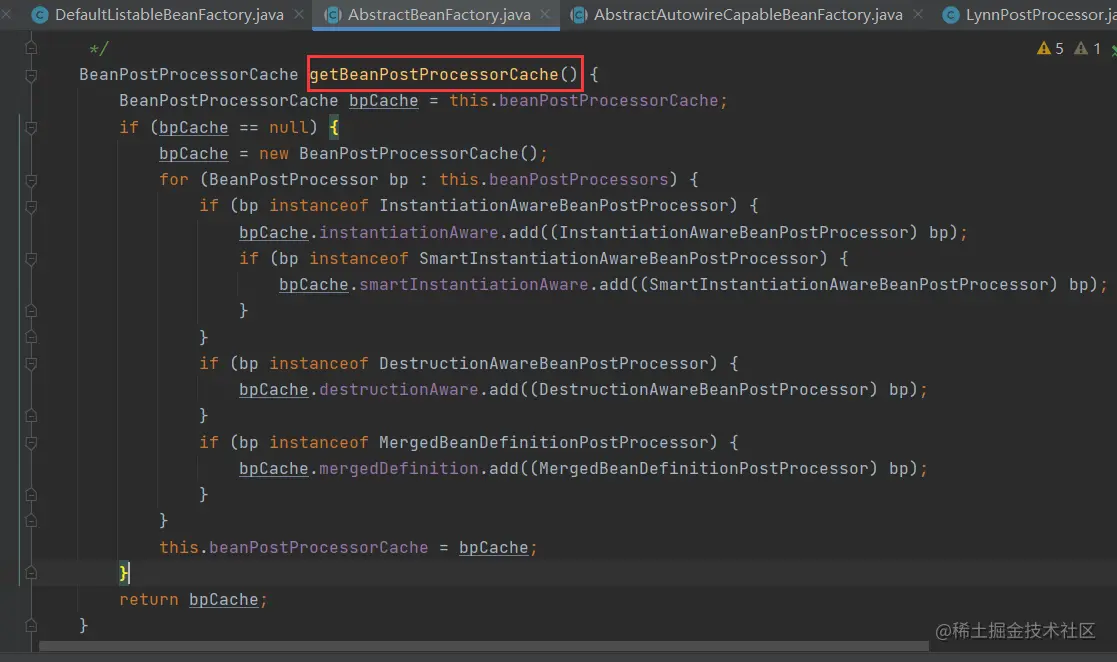Screen dimensions: 1117x662
Task: Place caret after the highlighted closing brace
Action: point(130,573)
